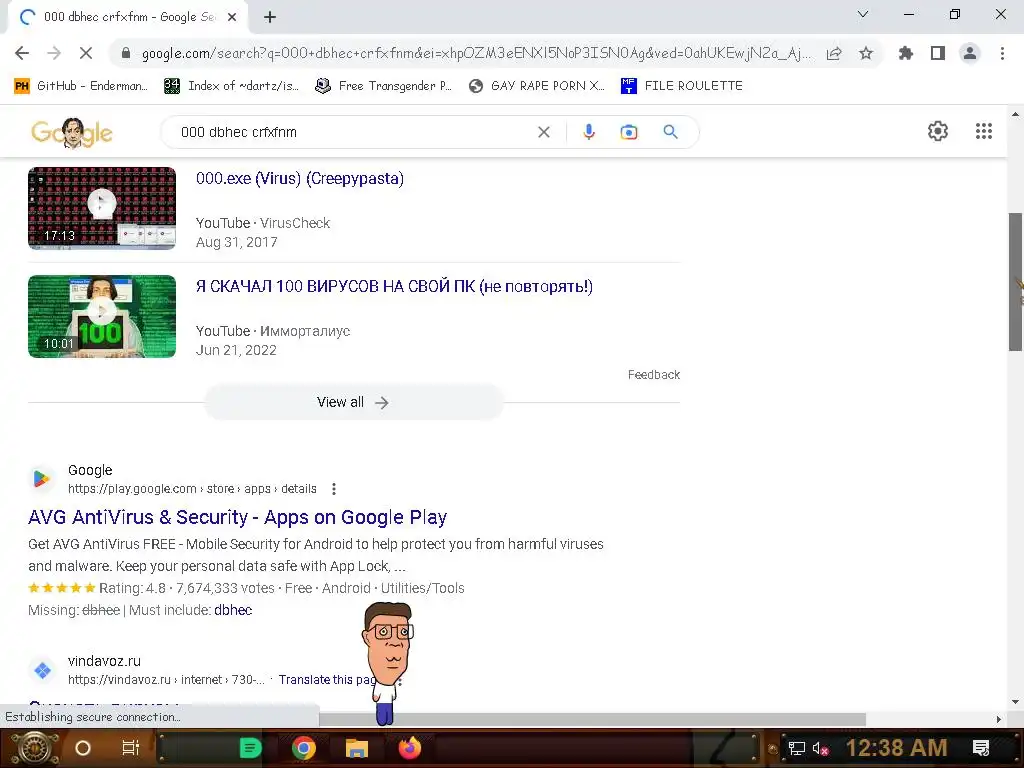Screen dimensions: 1024x768
Task: Open more options for the Google Play result
Action: (334, 488)
